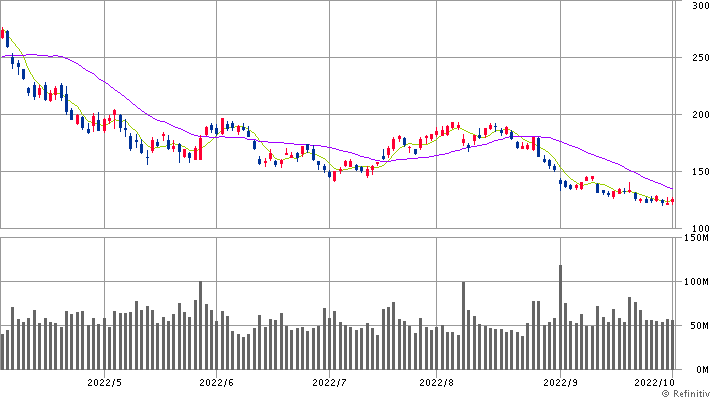Click the 2022/5 date label
Screen dimensions: 710x400
(x=104, y=381)
